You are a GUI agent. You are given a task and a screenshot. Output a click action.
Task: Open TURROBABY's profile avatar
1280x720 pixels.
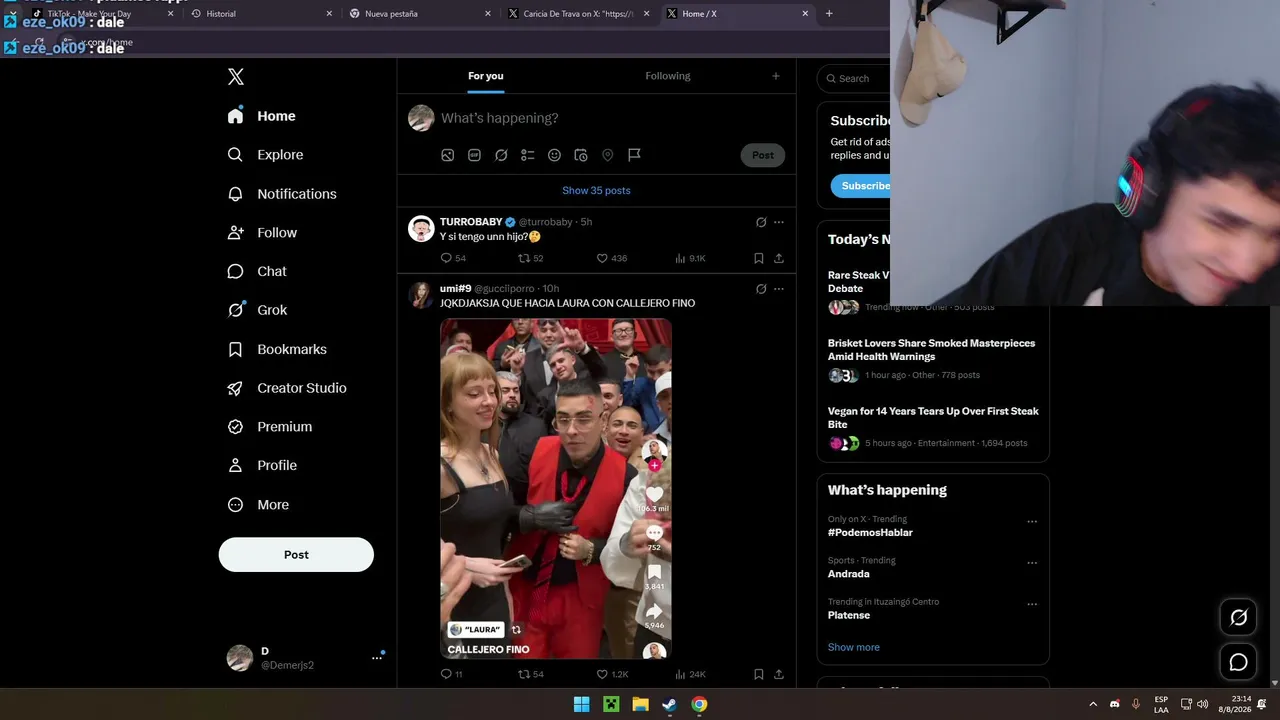click(421, 229)
